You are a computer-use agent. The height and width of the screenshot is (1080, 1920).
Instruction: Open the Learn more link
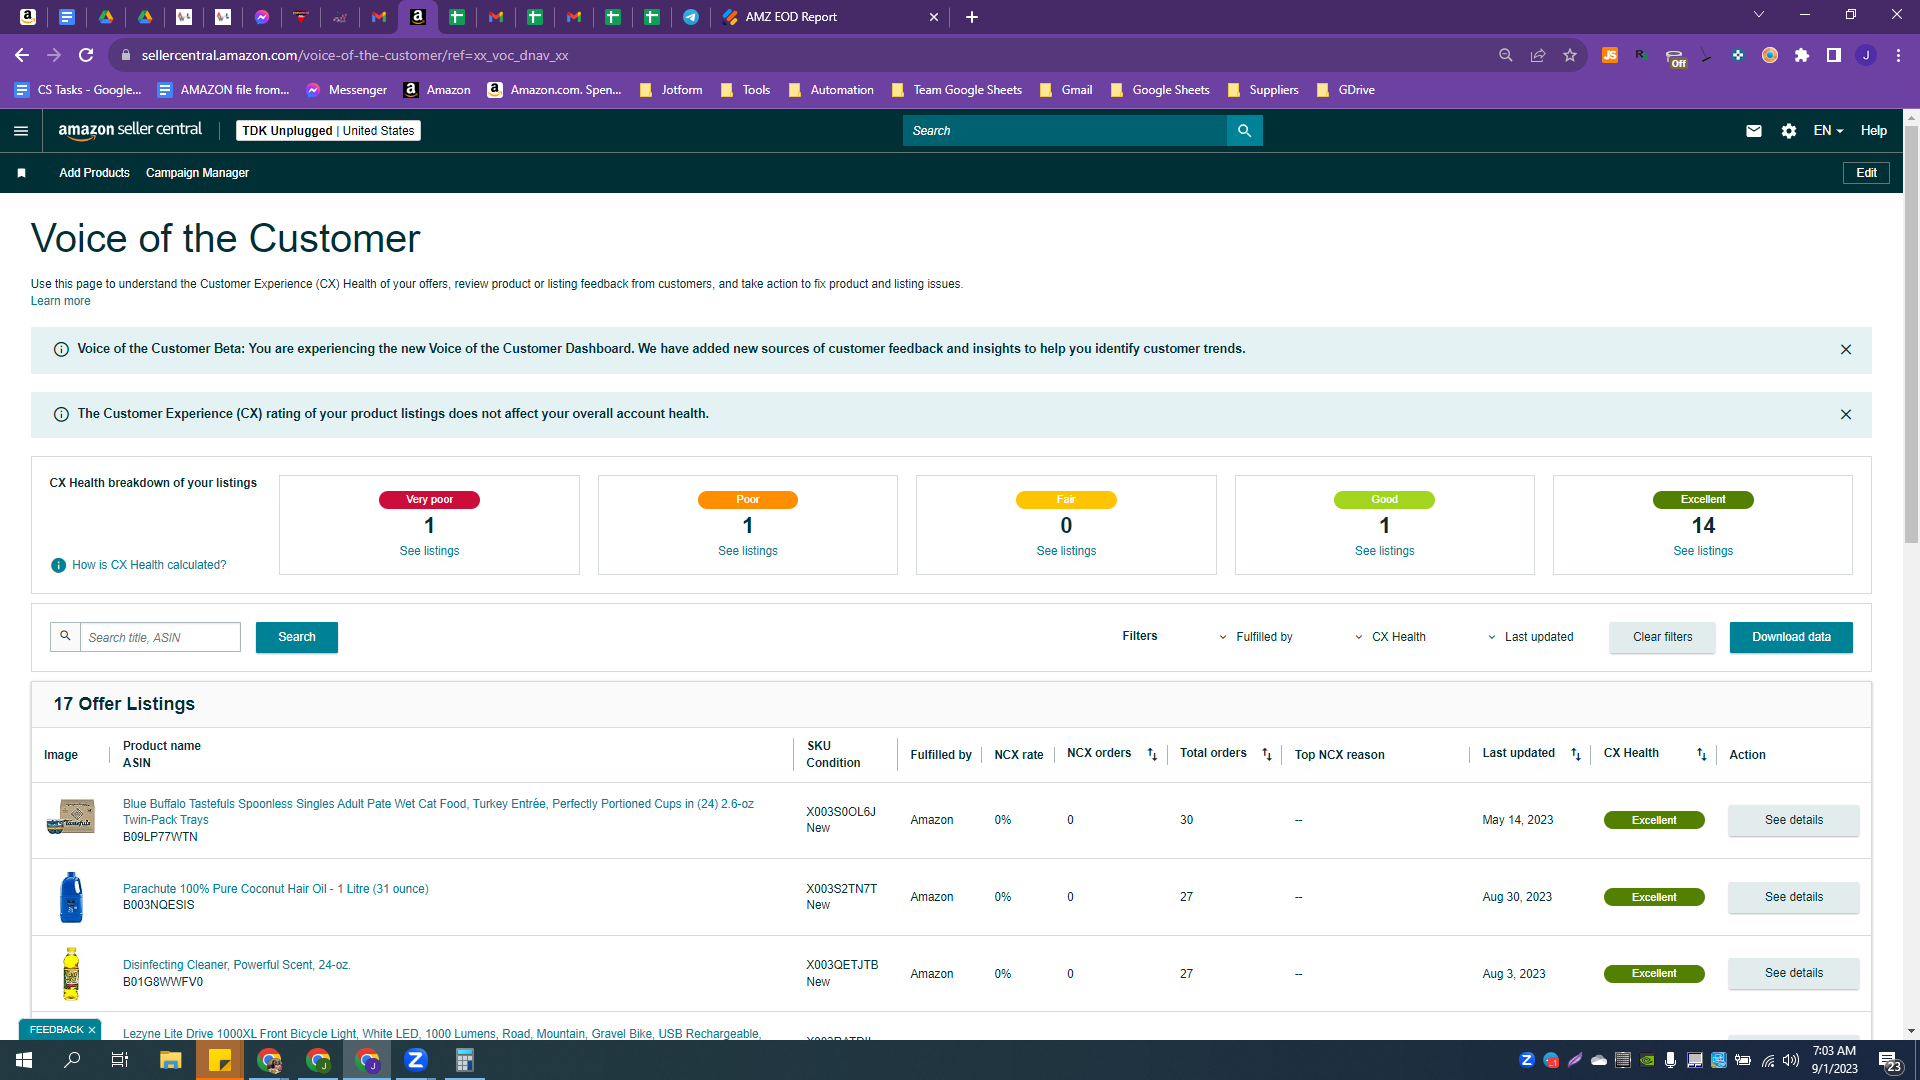(x=60, y=301)
